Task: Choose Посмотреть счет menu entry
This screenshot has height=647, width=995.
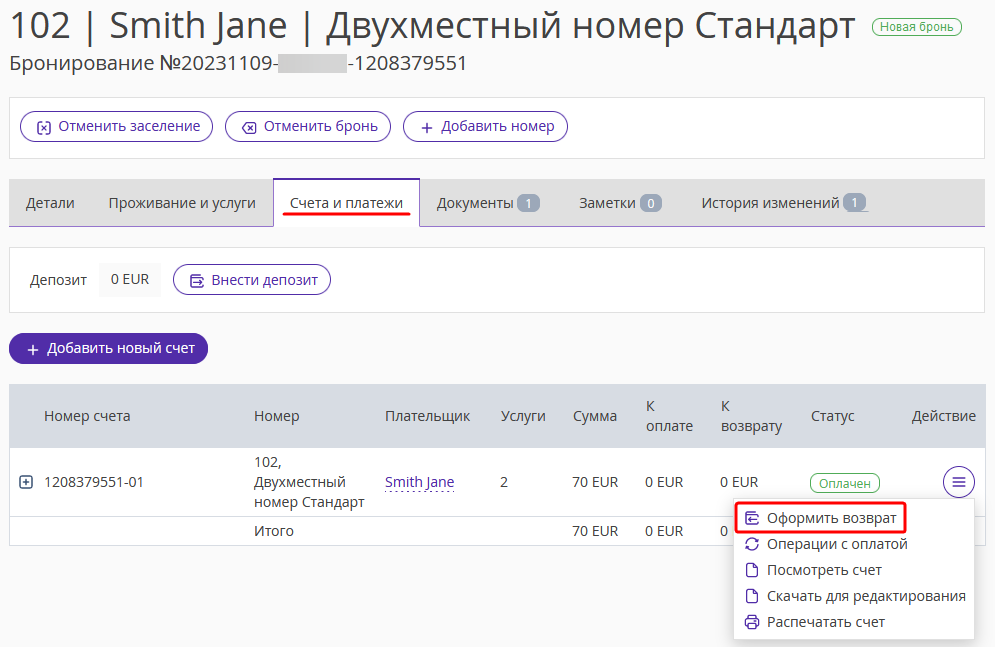Action: [x=814, y=570]
